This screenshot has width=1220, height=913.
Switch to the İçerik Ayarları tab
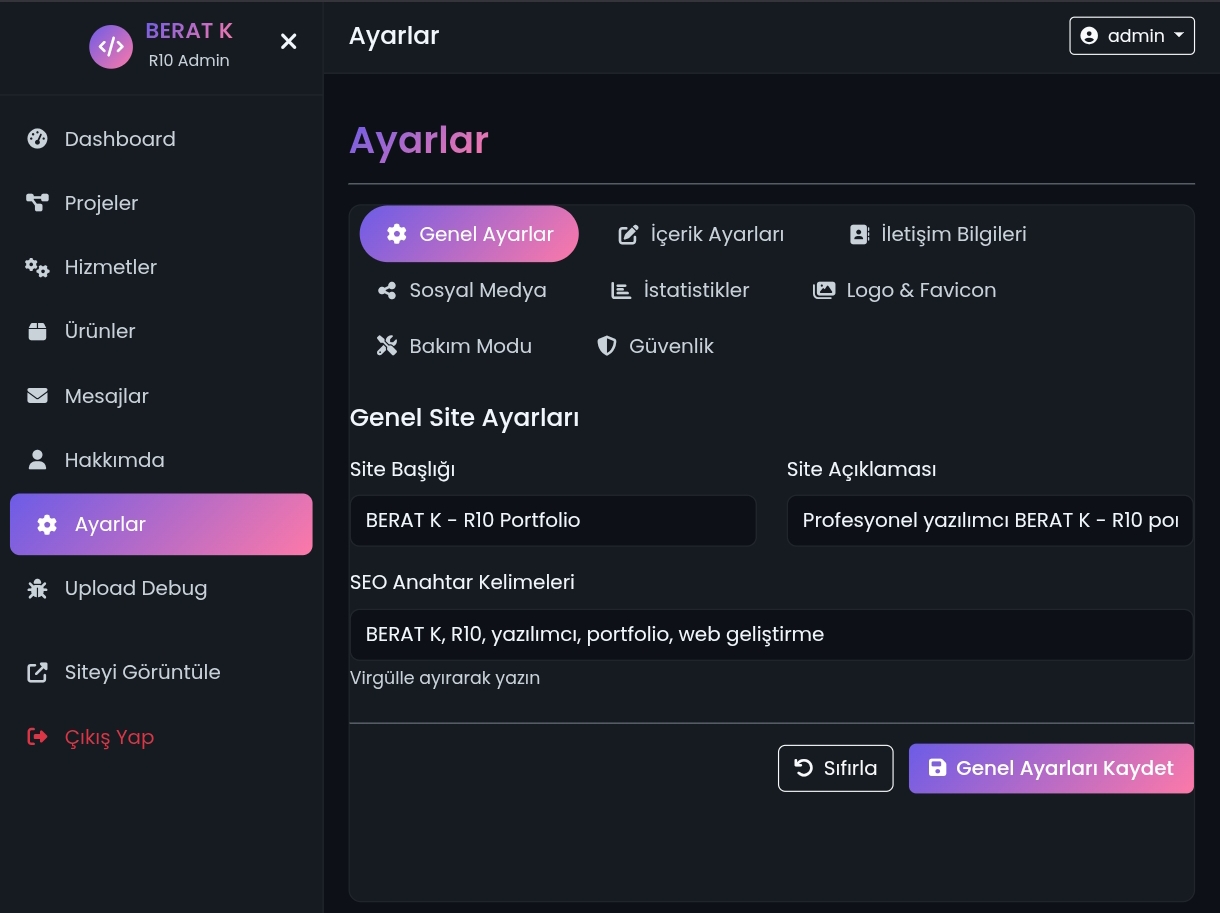[700, 234]
